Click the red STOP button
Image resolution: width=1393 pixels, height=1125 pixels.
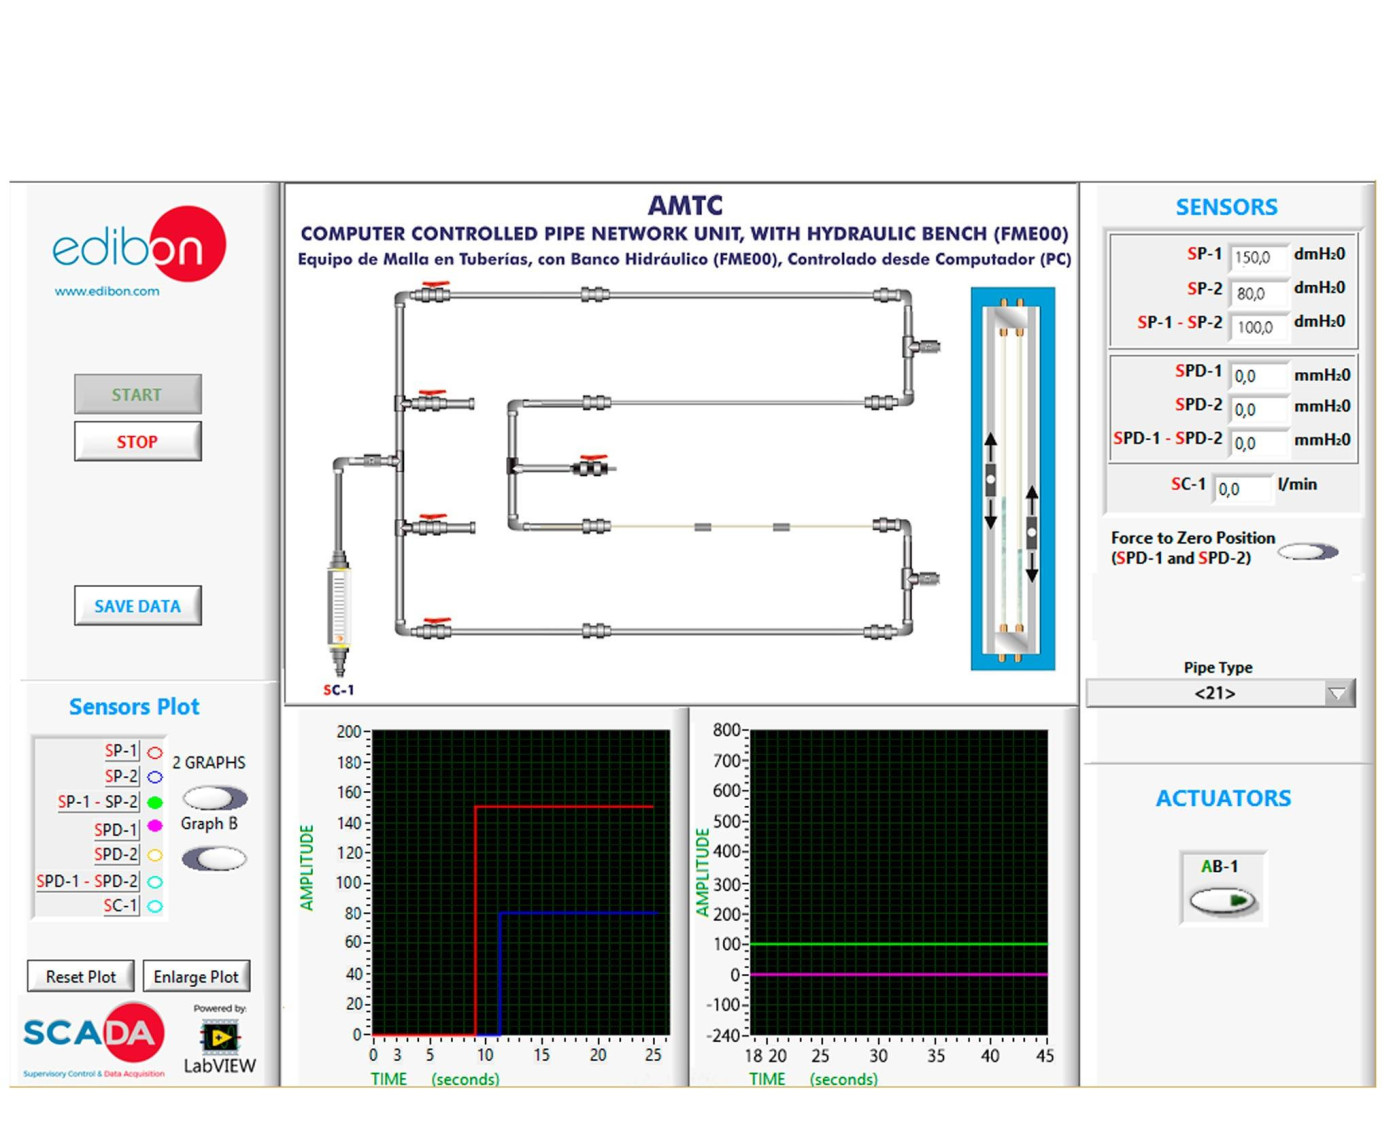pyautogui.click(x=138, y=441)
